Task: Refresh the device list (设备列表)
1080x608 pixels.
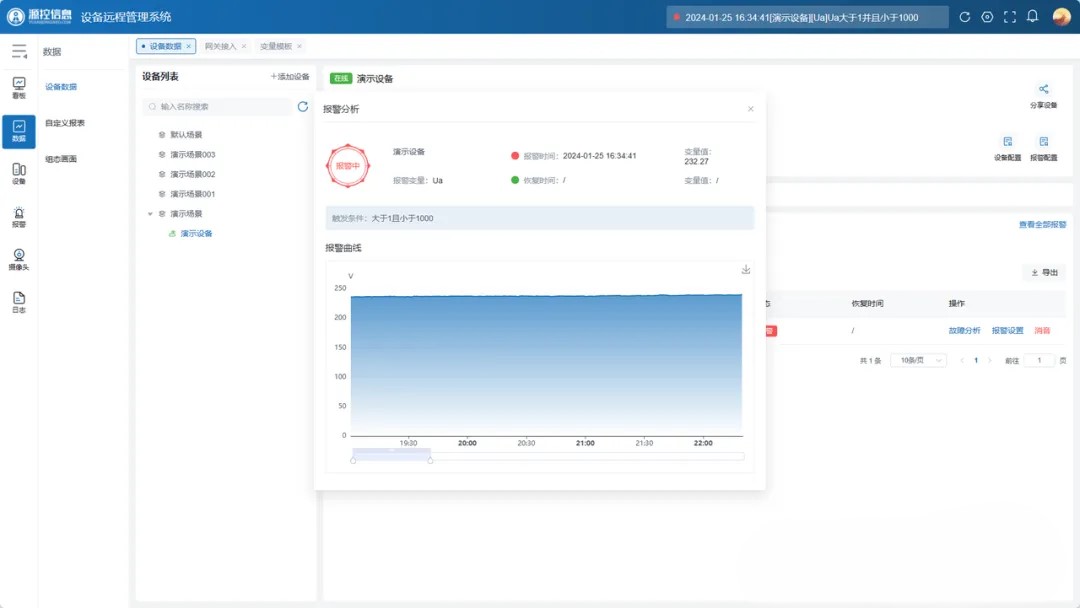Action: pos(302,107)
